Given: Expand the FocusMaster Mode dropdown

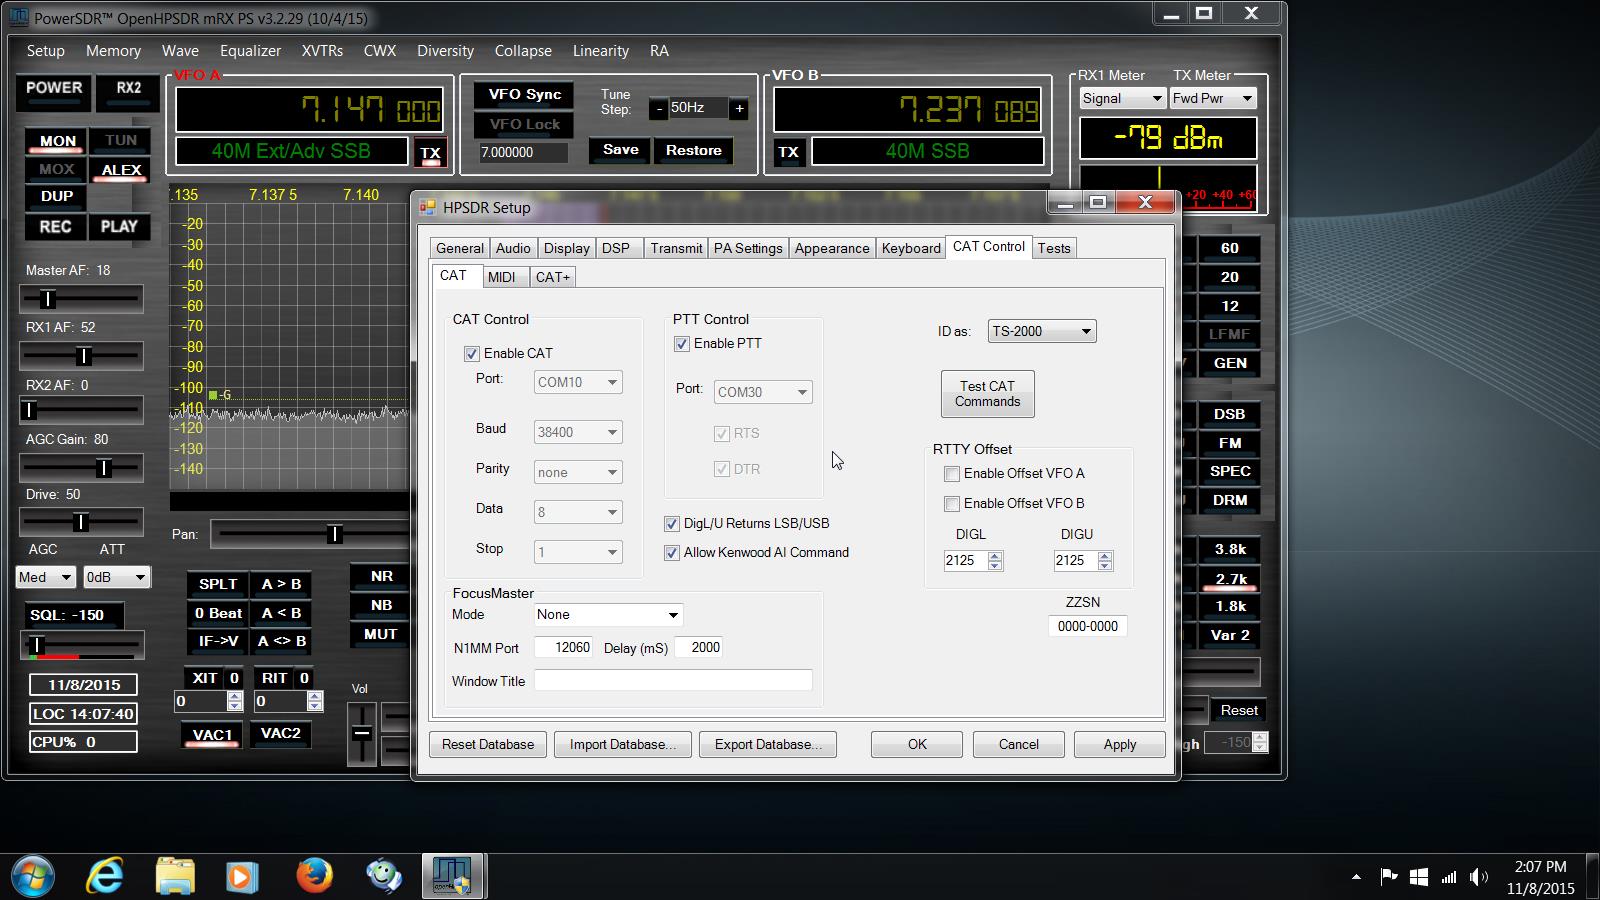Looking at the screenshot, I should pos(607,615).
